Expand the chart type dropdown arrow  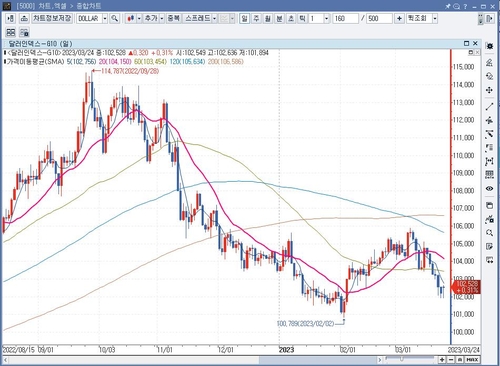pyautogui.click(x=139, y=18)
